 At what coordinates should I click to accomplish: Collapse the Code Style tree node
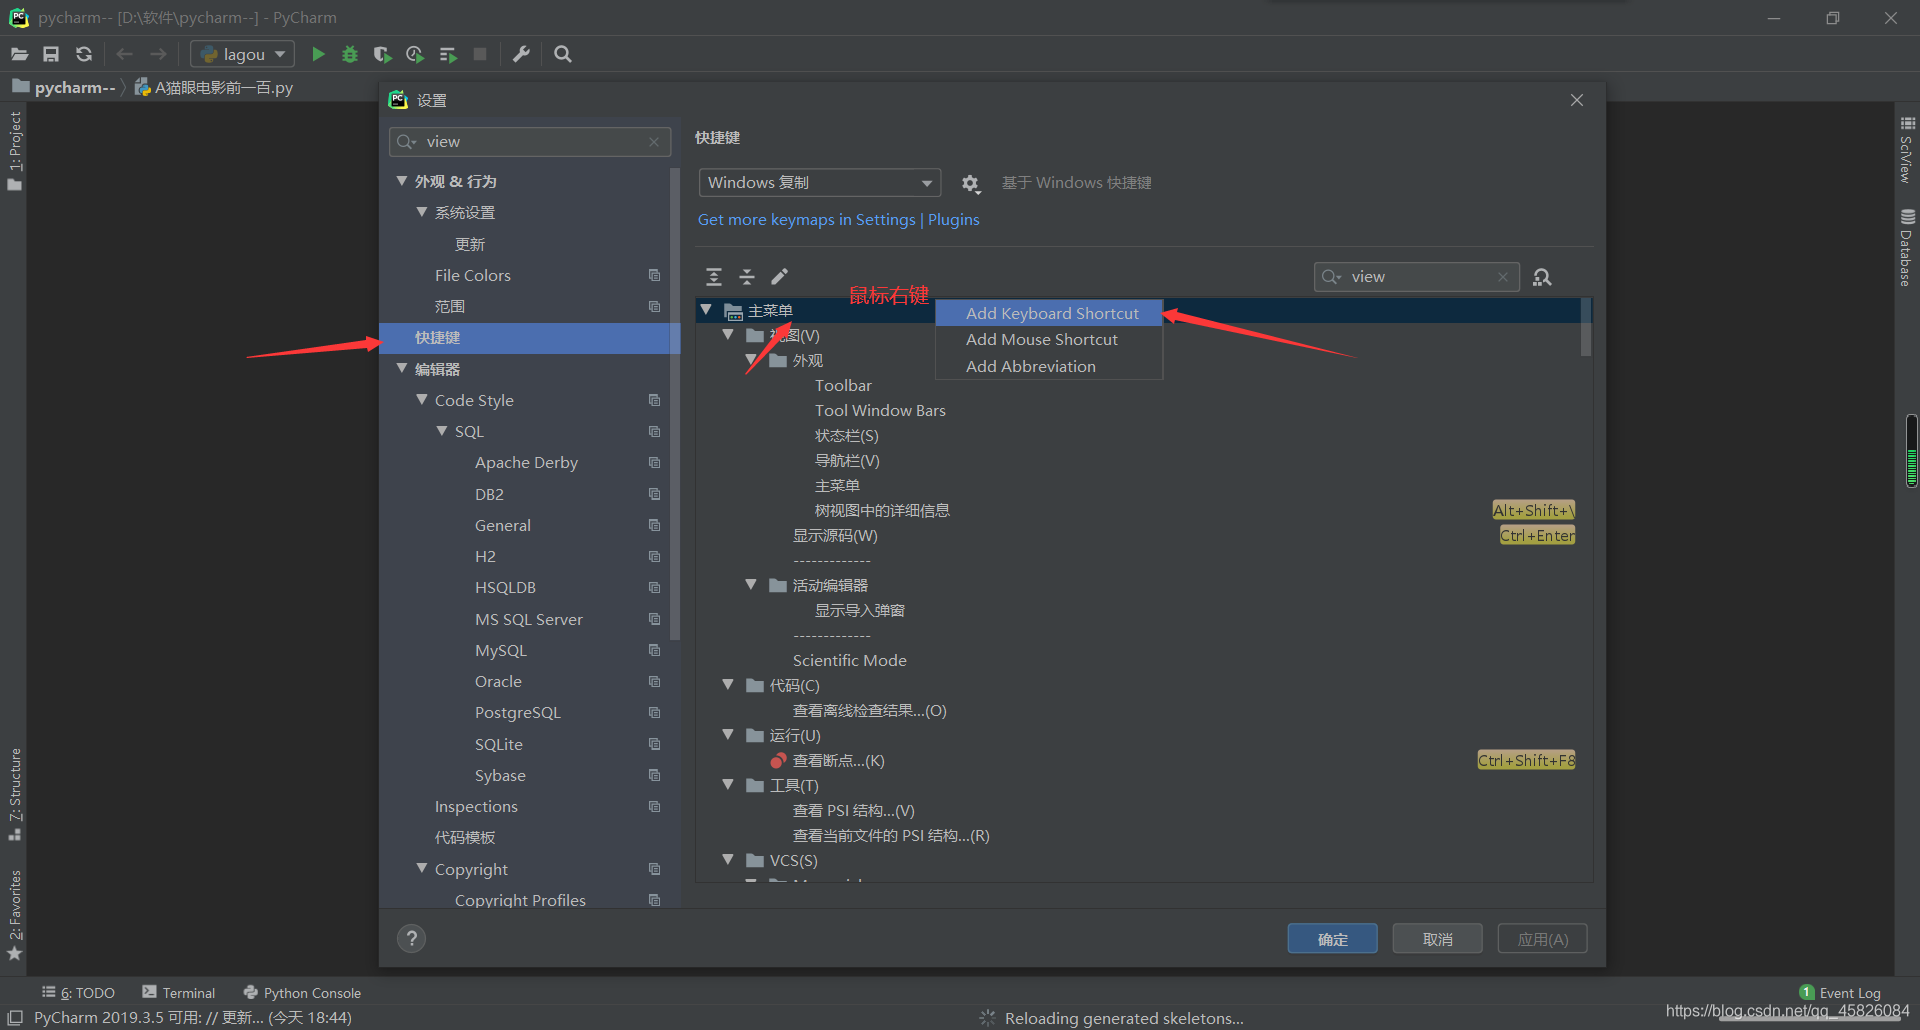pos(422,400)
